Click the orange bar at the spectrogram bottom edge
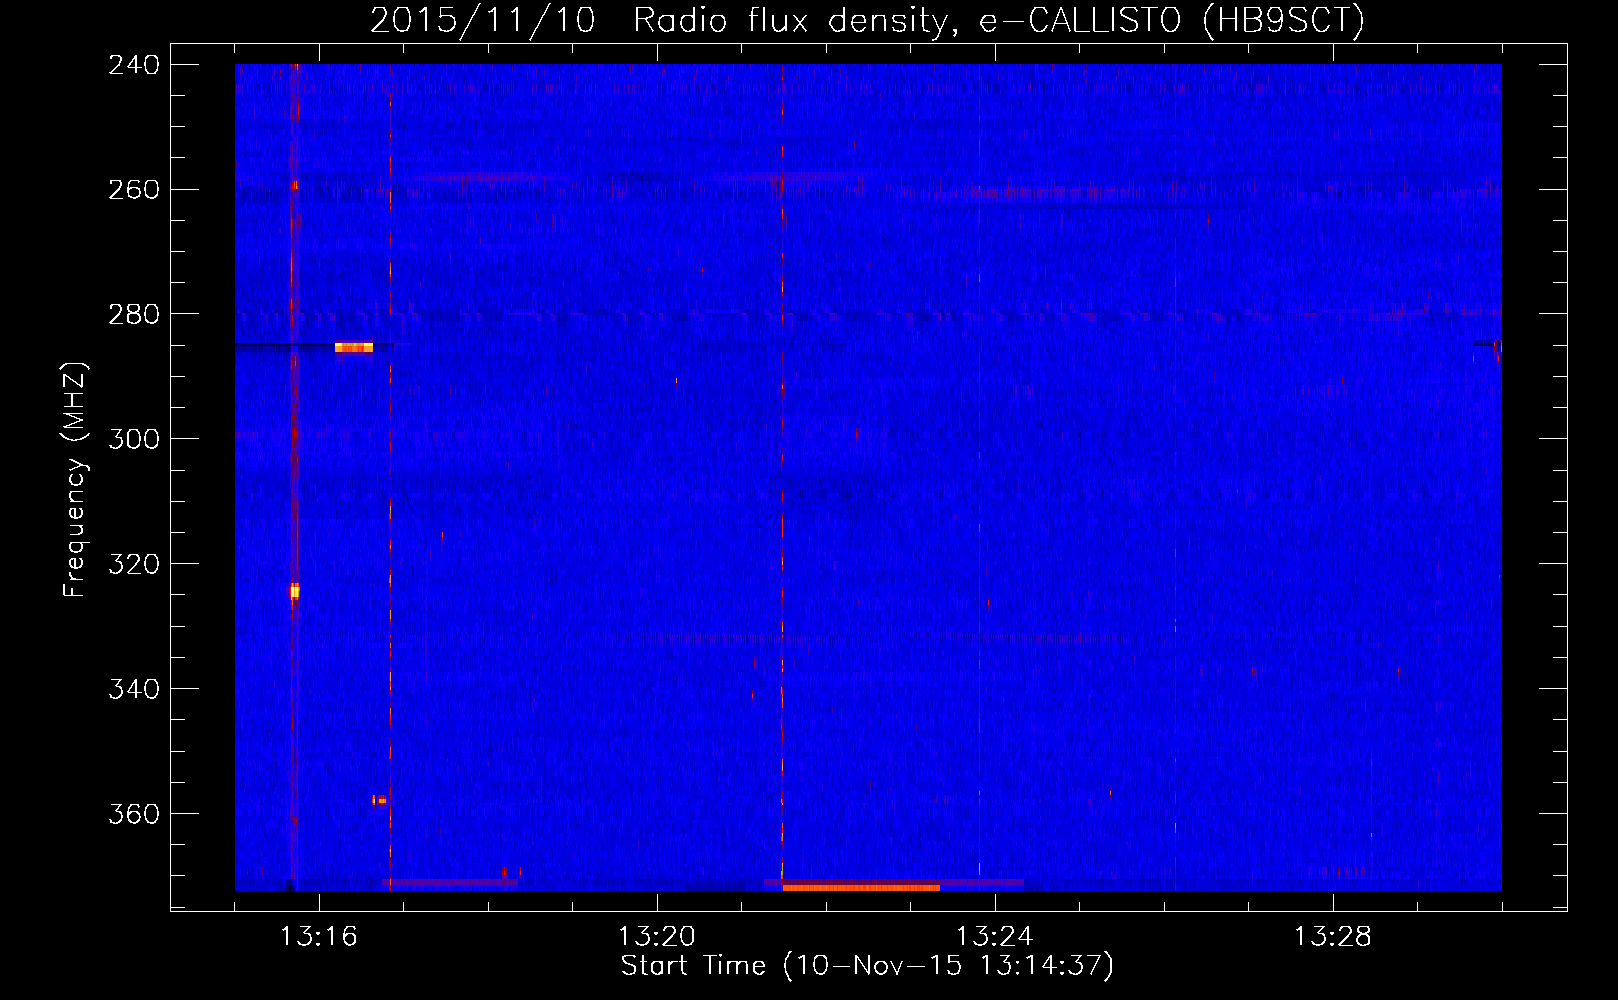This screenshot has height=1000, width=1618. click(861, 887)
